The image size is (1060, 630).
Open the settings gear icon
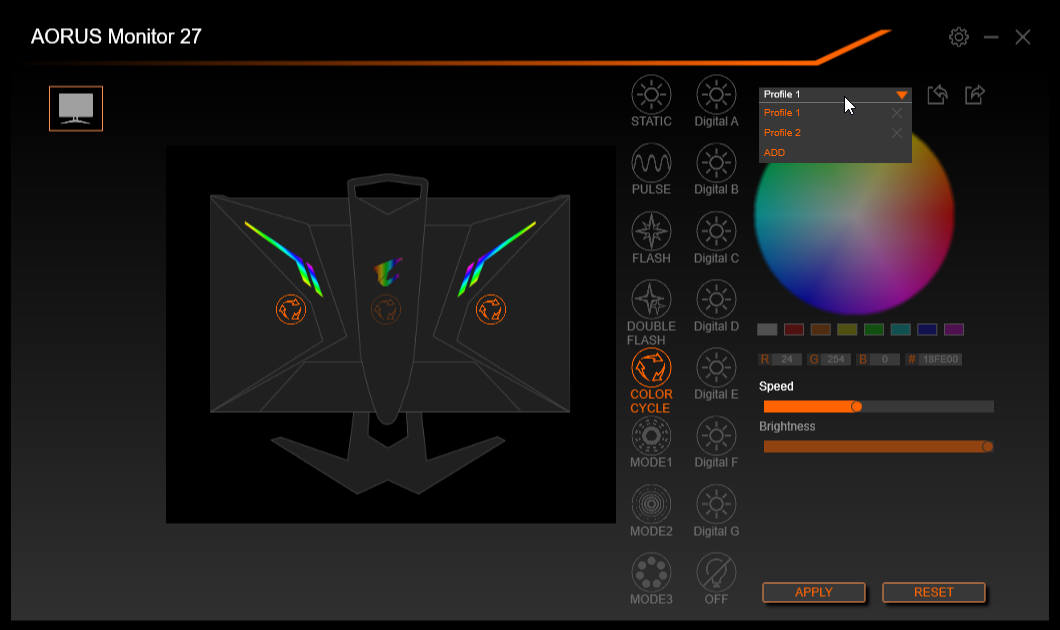pyautogui.click(x=959, y=37)
